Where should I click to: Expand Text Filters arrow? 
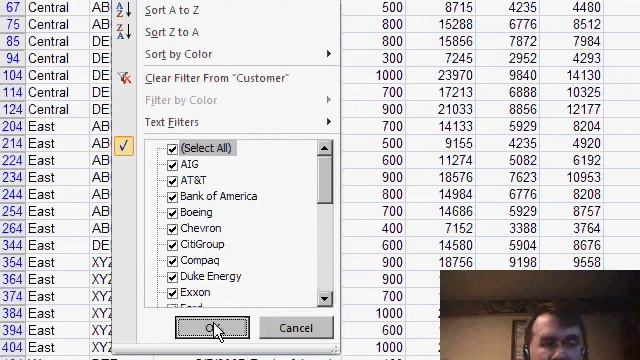click(329, 122)
